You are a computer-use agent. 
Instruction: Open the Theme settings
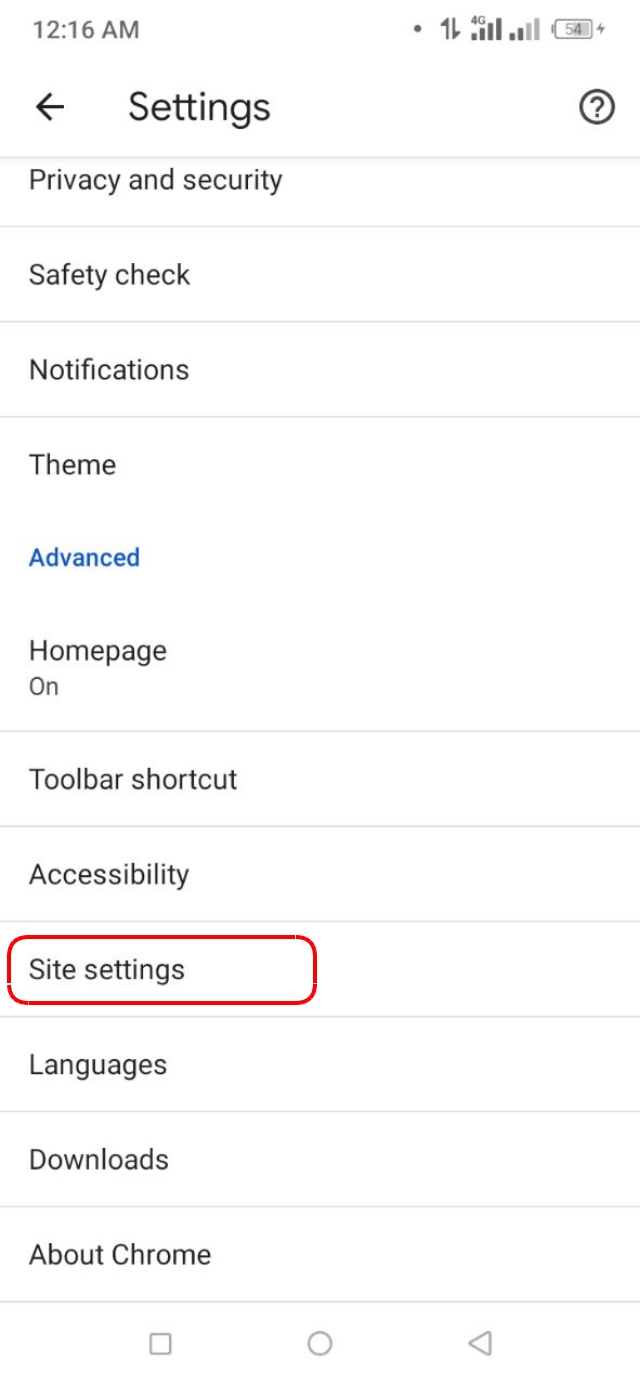pos(72,464)
